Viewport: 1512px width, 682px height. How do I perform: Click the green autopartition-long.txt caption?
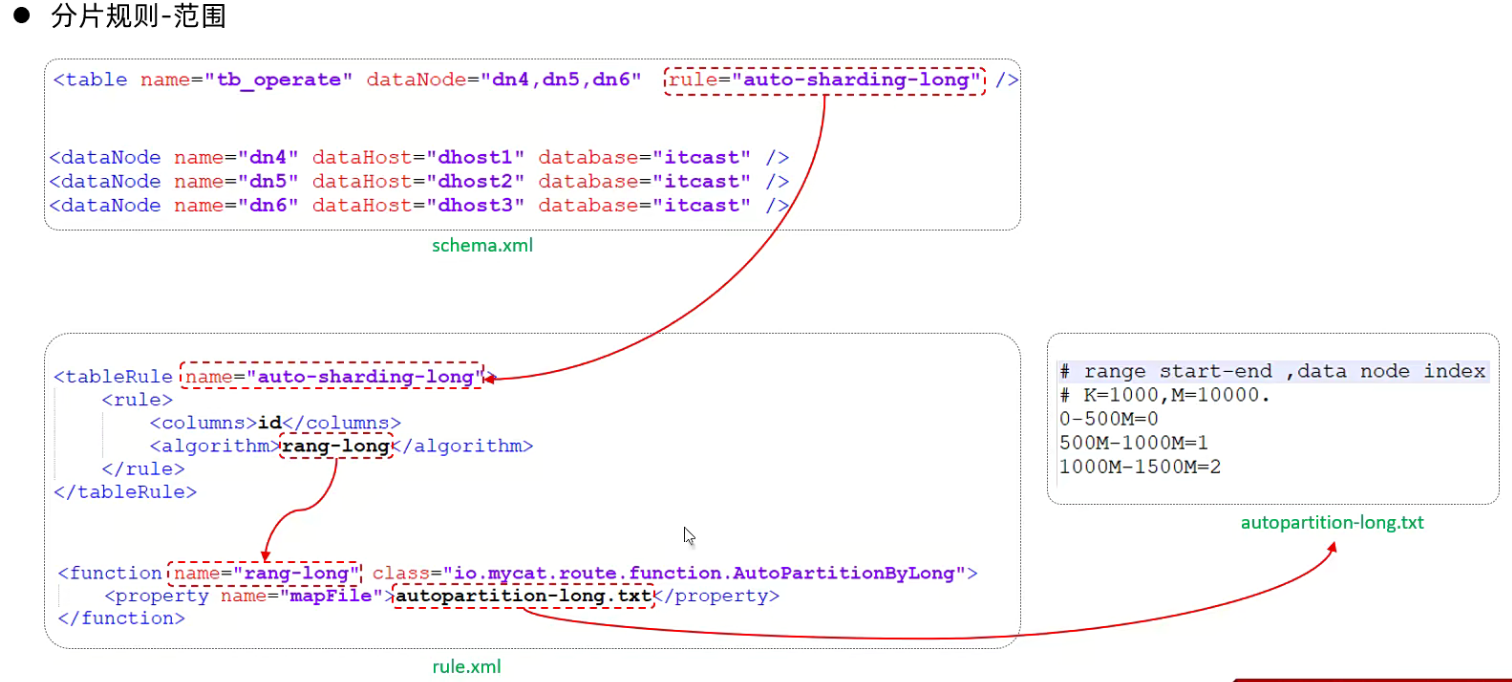pos(1332,522)
